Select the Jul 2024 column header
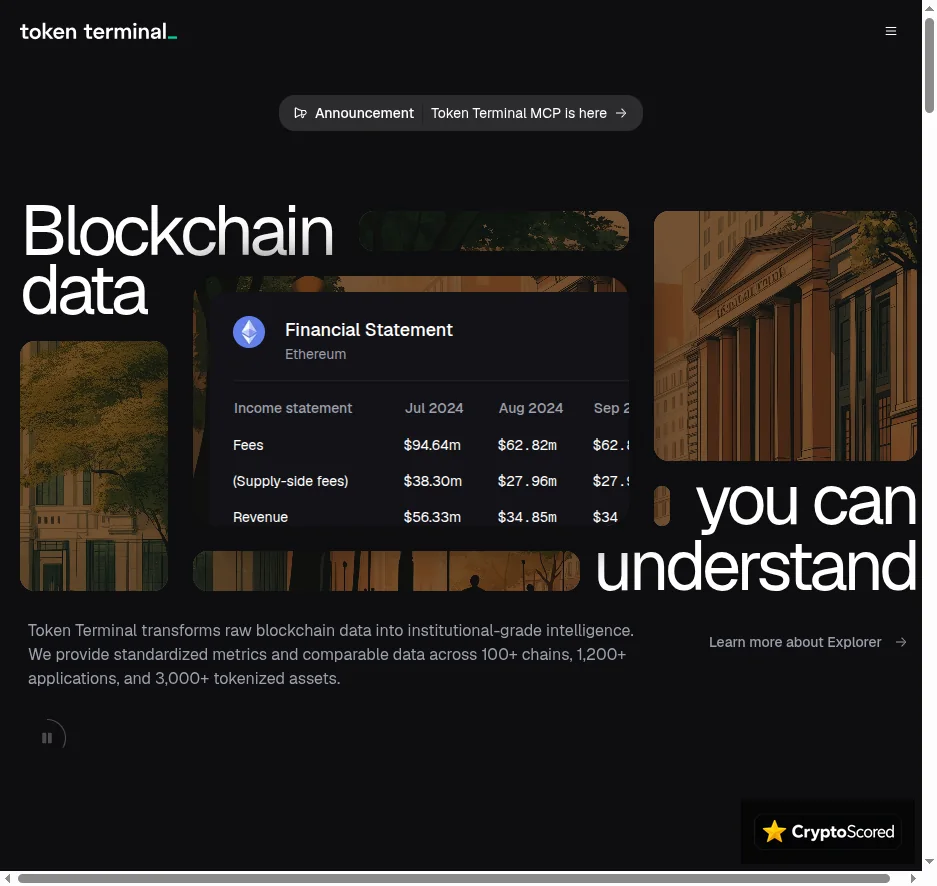 click(x=434, y=408)
